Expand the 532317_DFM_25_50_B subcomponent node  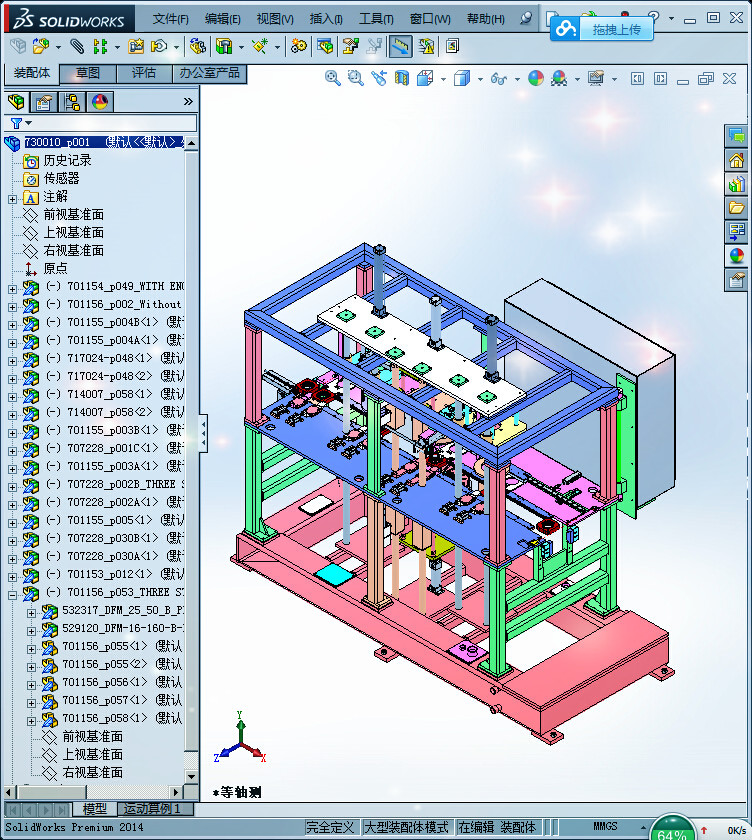(x=32, y=613)
